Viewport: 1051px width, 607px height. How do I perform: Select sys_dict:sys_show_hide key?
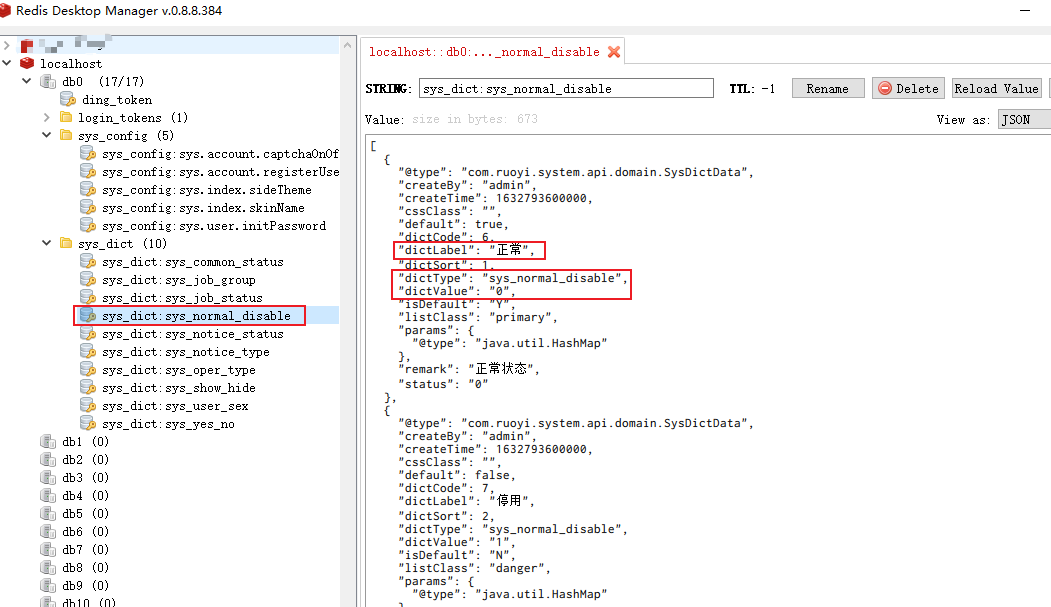(x=179, y=387)
